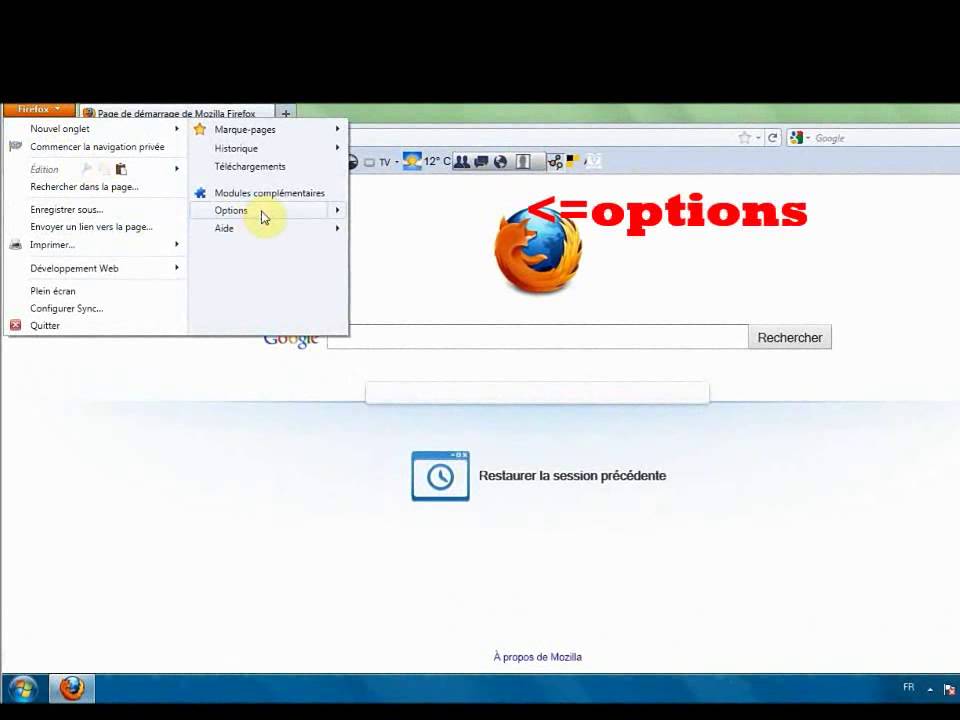
Task: Open Imprimer menu entry
Action: [x=53, y=244]
